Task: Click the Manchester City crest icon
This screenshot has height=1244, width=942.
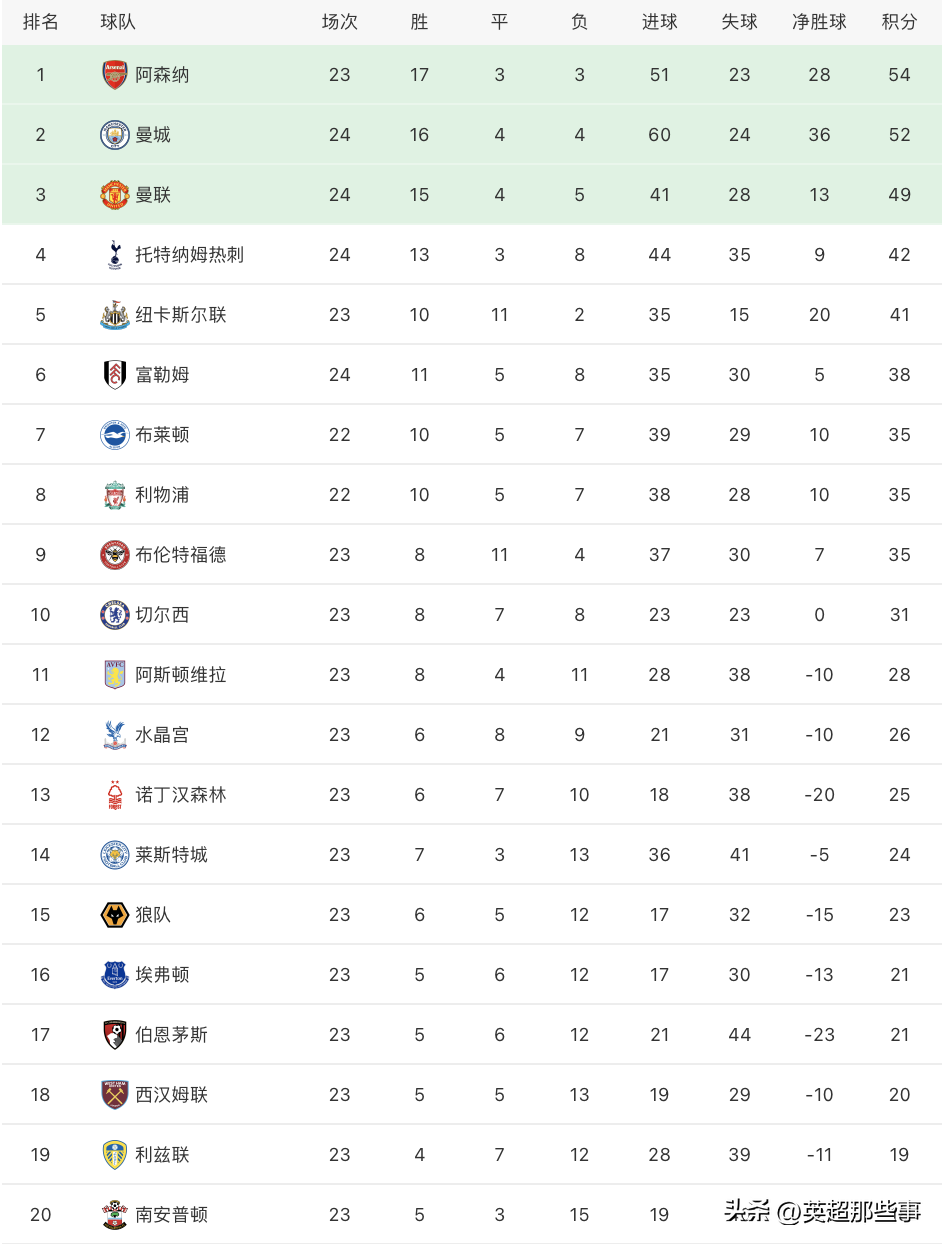Action: coord(115,135)
